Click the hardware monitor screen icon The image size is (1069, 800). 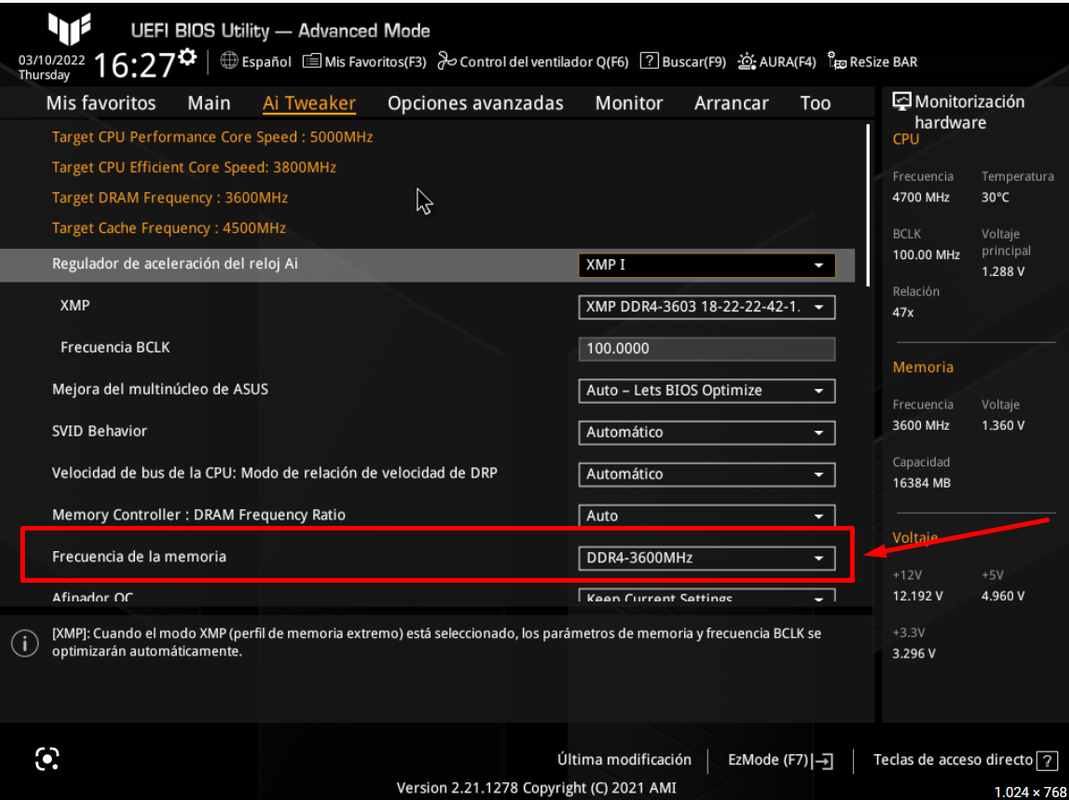[x=901, y=102]
